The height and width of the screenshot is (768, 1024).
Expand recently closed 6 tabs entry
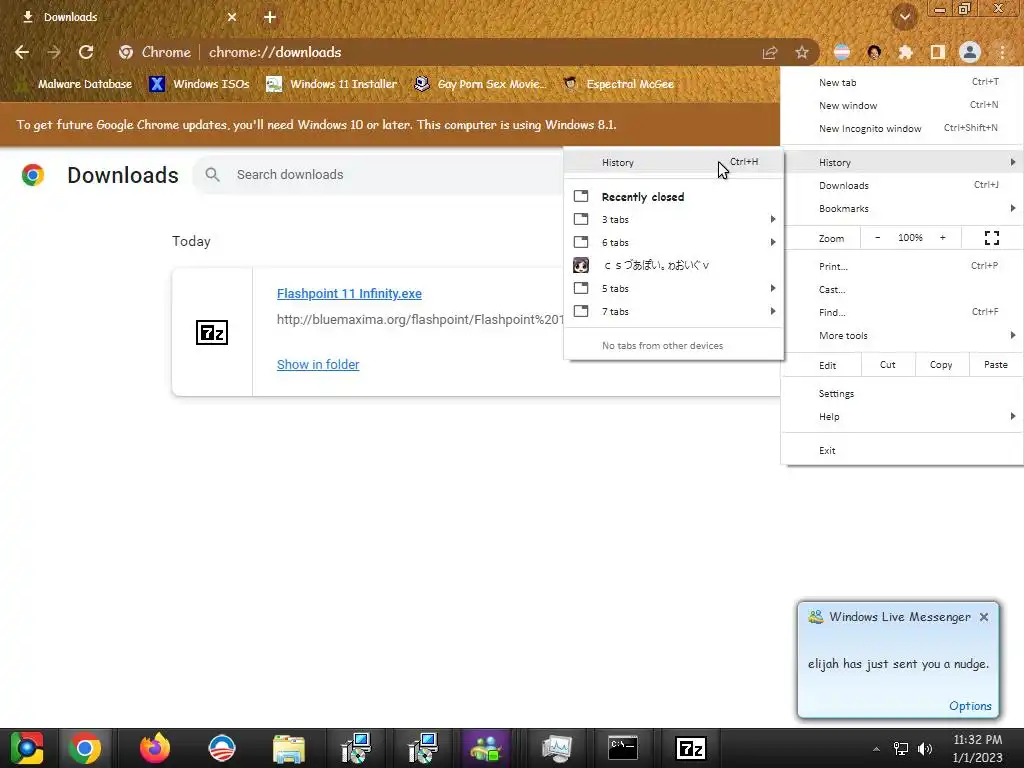click(x=673, y=242)
